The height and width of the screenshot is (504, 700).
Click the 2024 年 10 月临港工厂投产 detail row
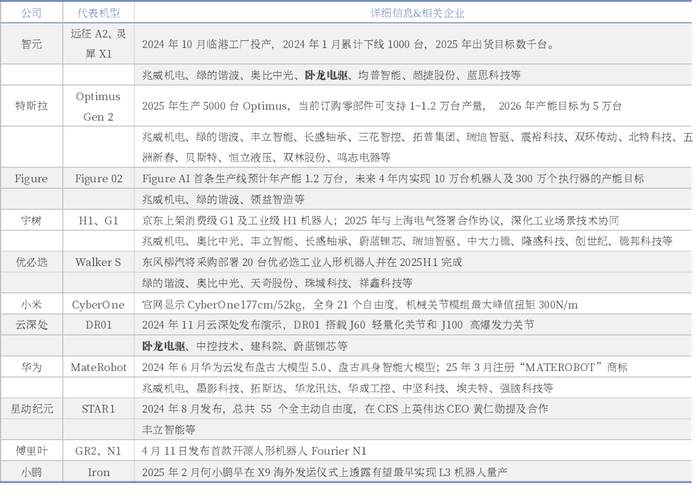[412, 44]
